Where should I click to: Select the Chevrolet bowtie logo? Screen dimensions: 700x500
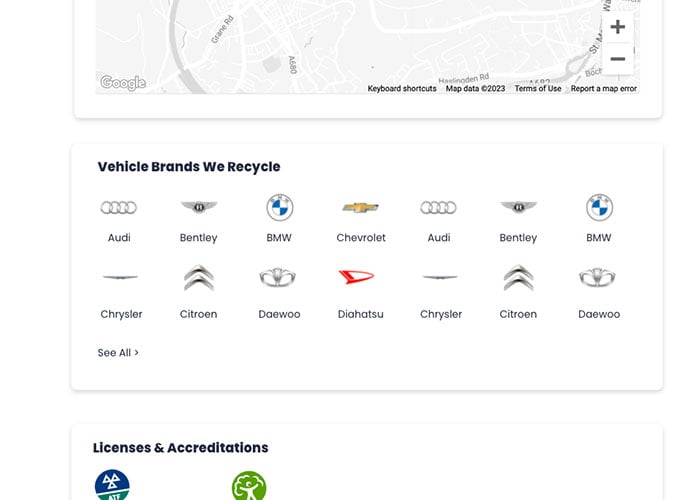(361, 207)
